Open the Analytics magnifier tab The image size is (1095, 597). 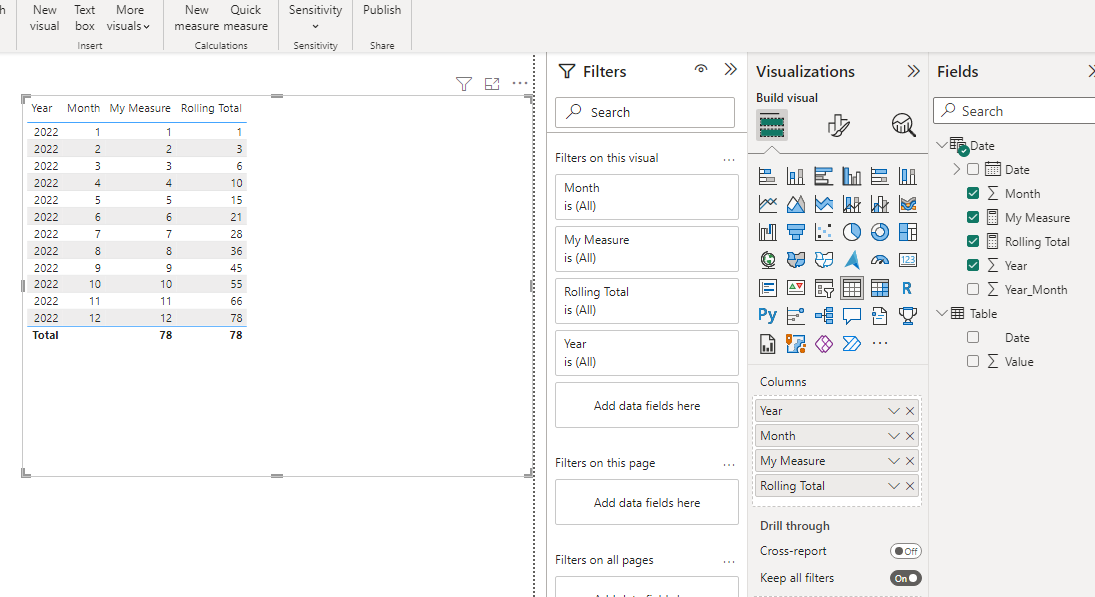(904, 126)
